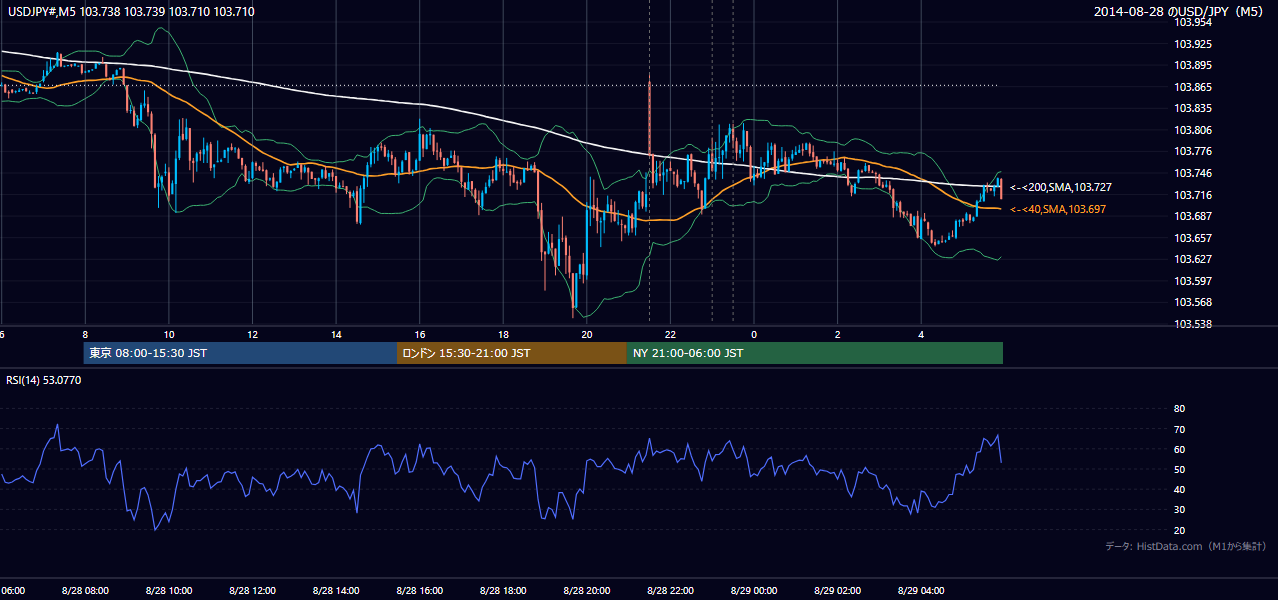Click the RSI axis level 40
The height and width of the screenshot is (600, 1278).
click(x=1179, y=489)
